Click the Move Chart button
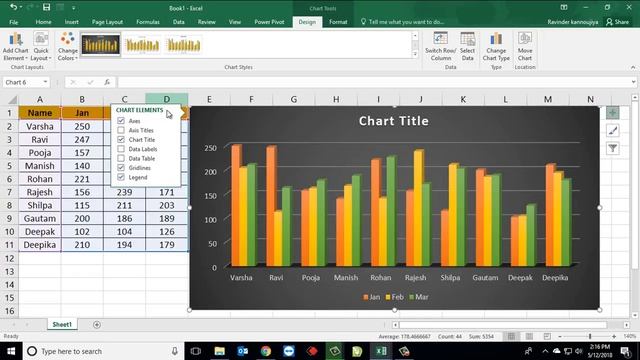The width and height of the screenshot is (640, 360). click(525, 47)
